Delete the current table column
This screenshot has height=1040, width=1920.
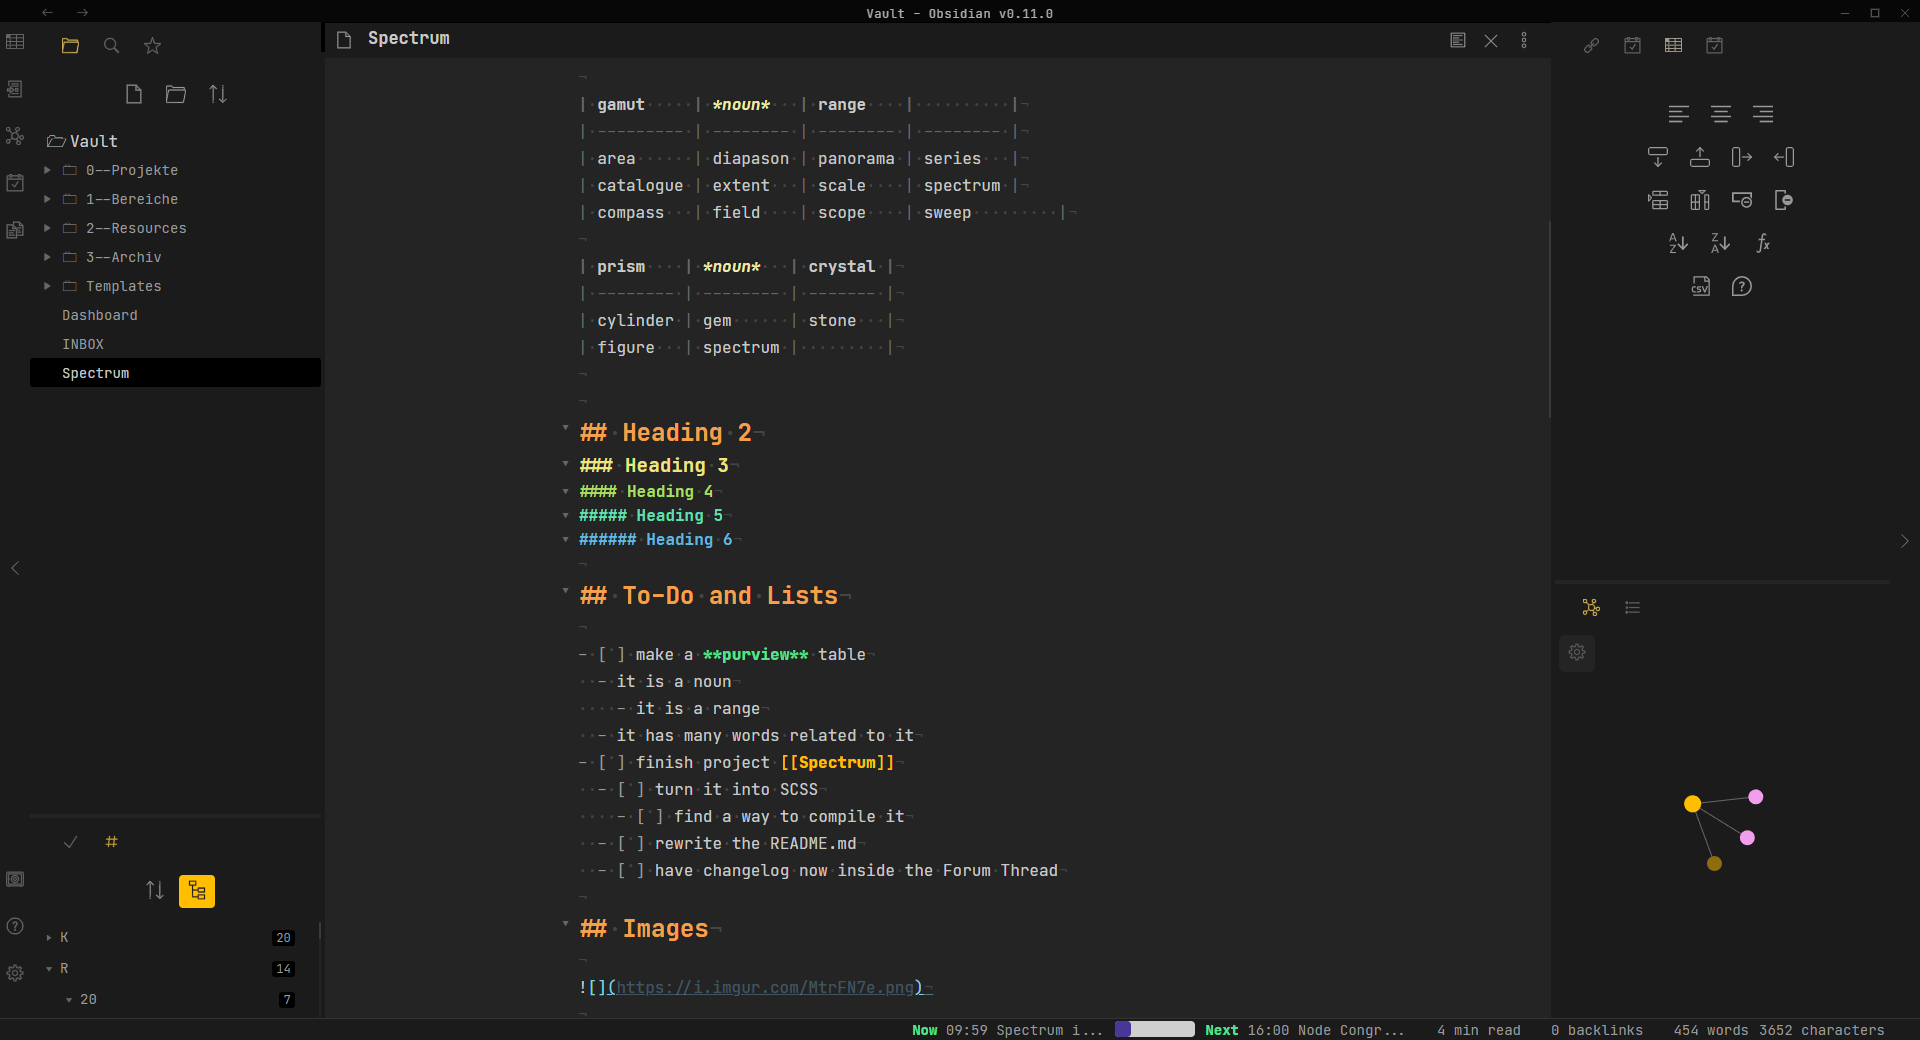pyautogui.click(x=1783, y=200)
